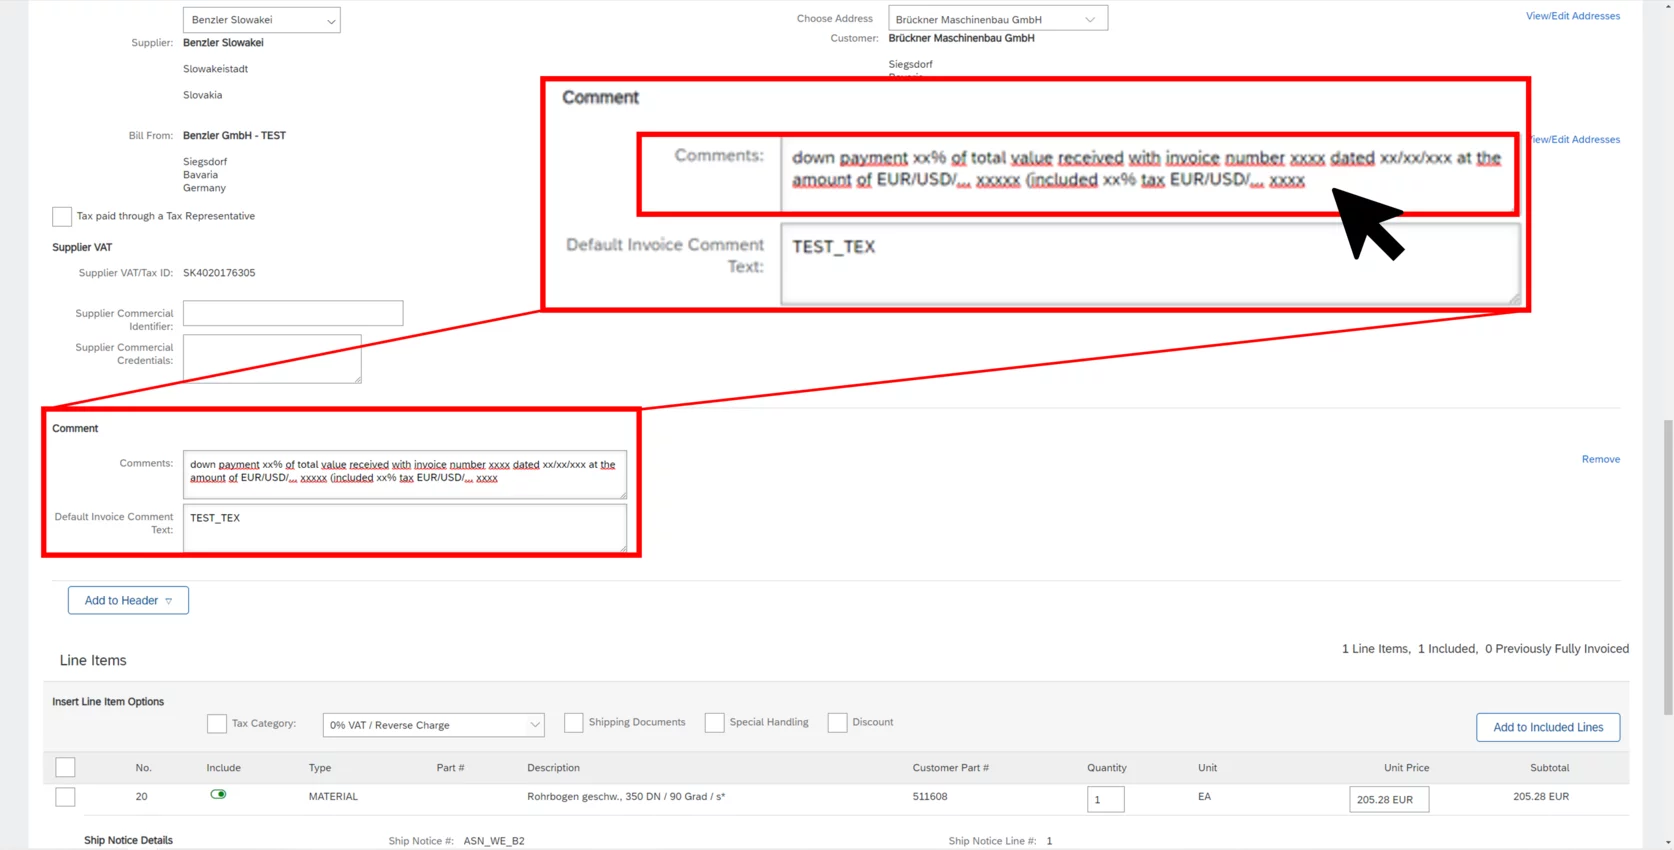Select the checkbox for line item 20

click(x=65, y=797)
